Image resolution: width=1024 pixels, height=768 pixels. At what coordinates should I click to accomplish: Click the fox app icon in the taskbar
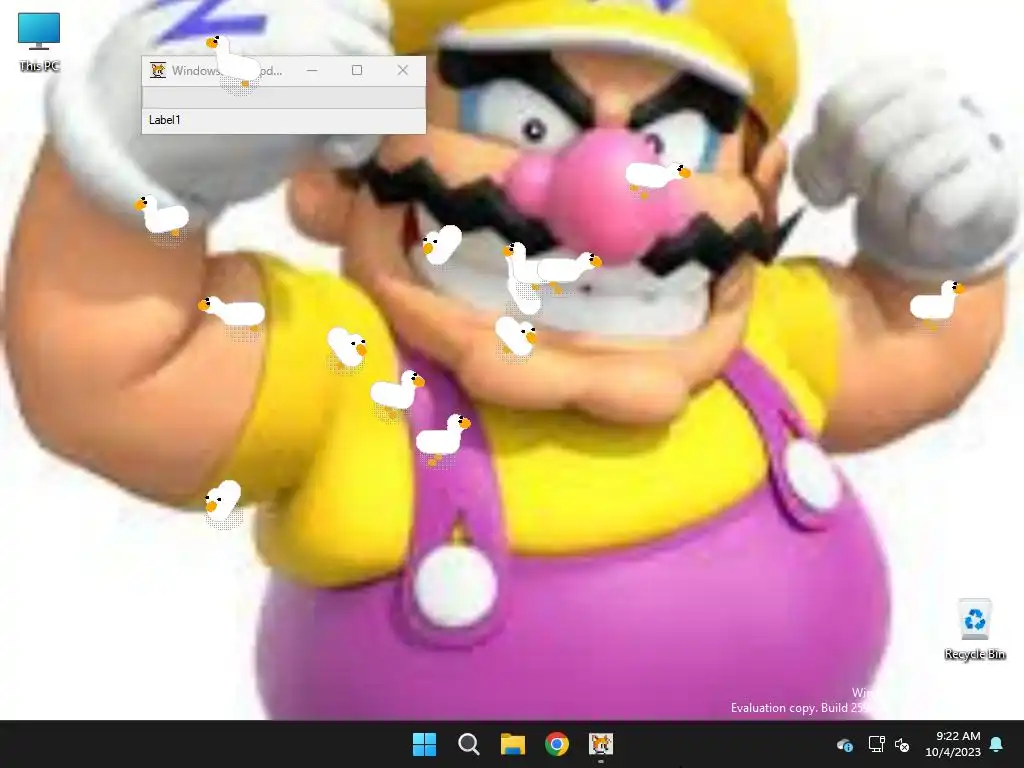[601, 744]
